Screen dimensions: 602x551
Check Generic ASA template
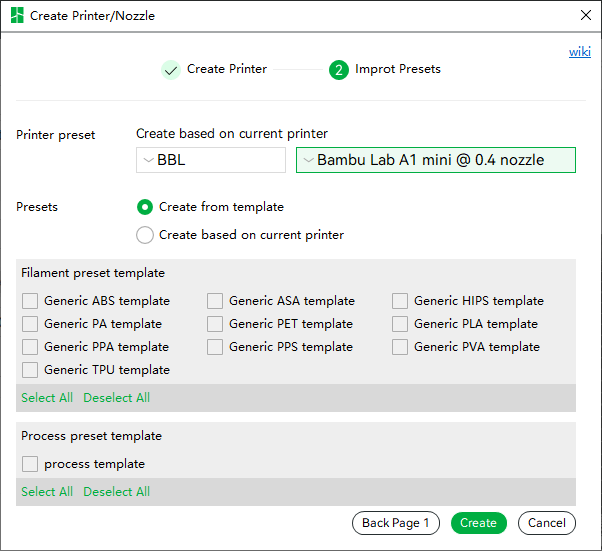point(215,301)
